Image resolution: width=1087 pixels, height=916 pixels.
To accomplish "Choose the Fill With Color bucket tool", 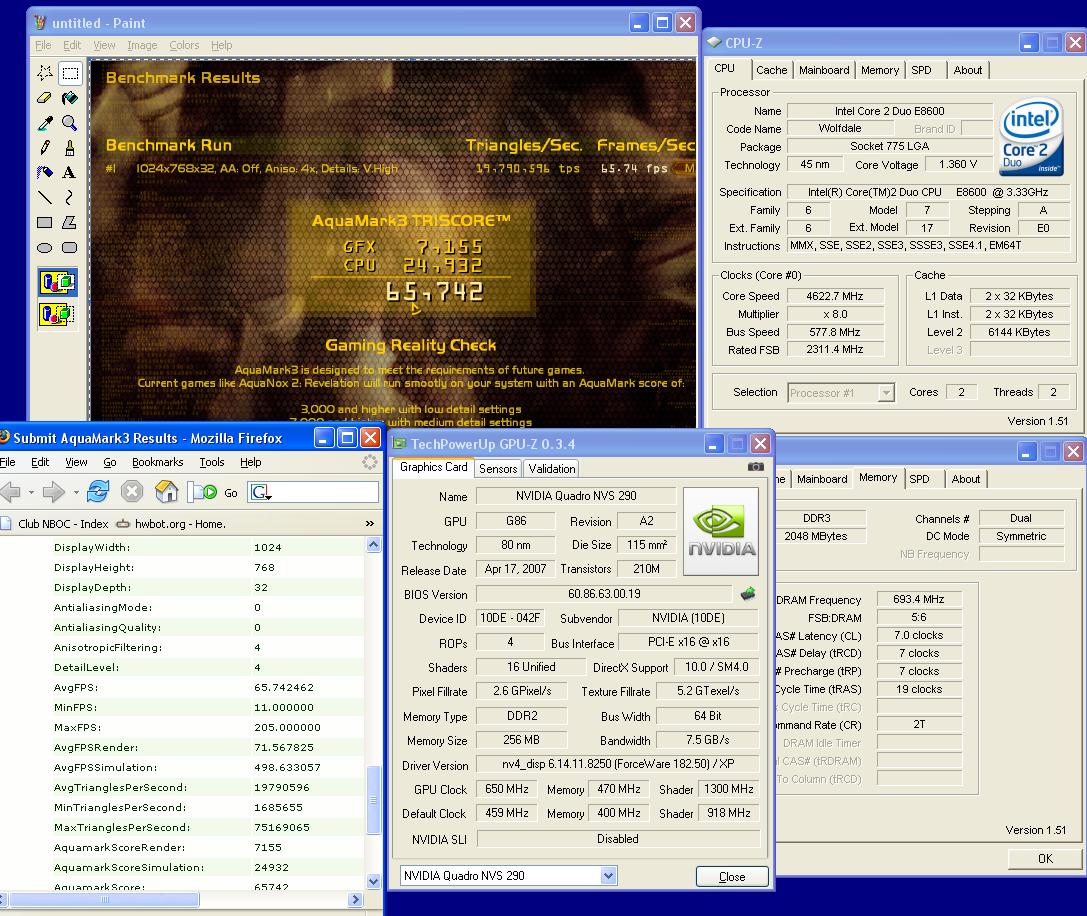I will point(70,98).
